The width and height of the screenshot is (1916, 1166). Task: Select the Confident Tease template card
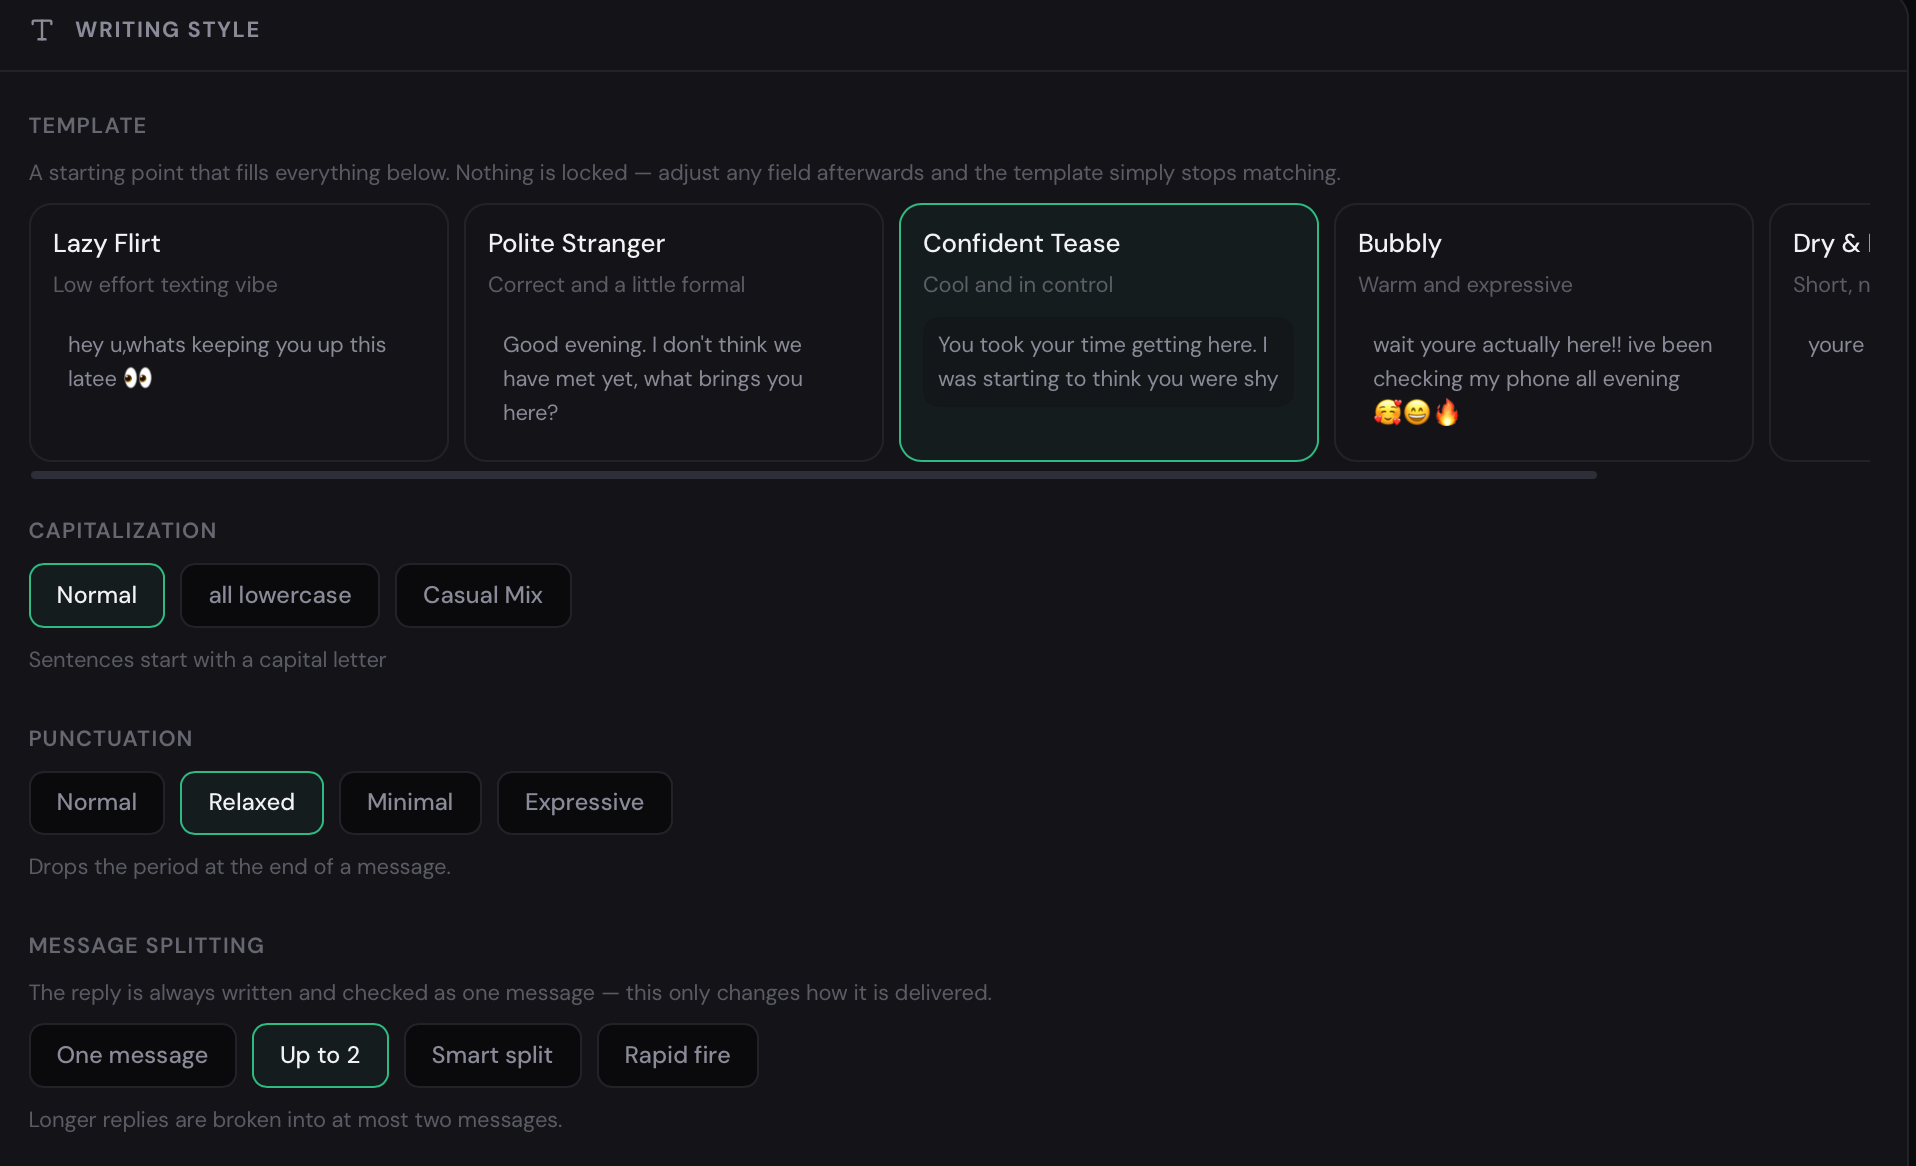point(1109,332)
